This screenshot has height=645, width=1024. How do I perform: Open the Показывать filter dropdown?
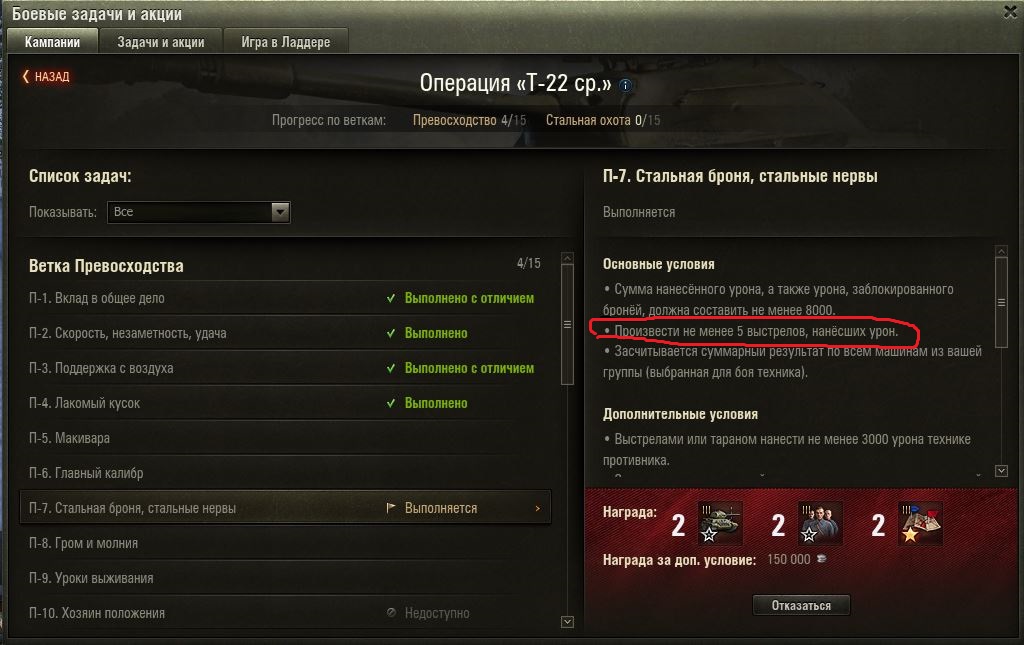199,212
